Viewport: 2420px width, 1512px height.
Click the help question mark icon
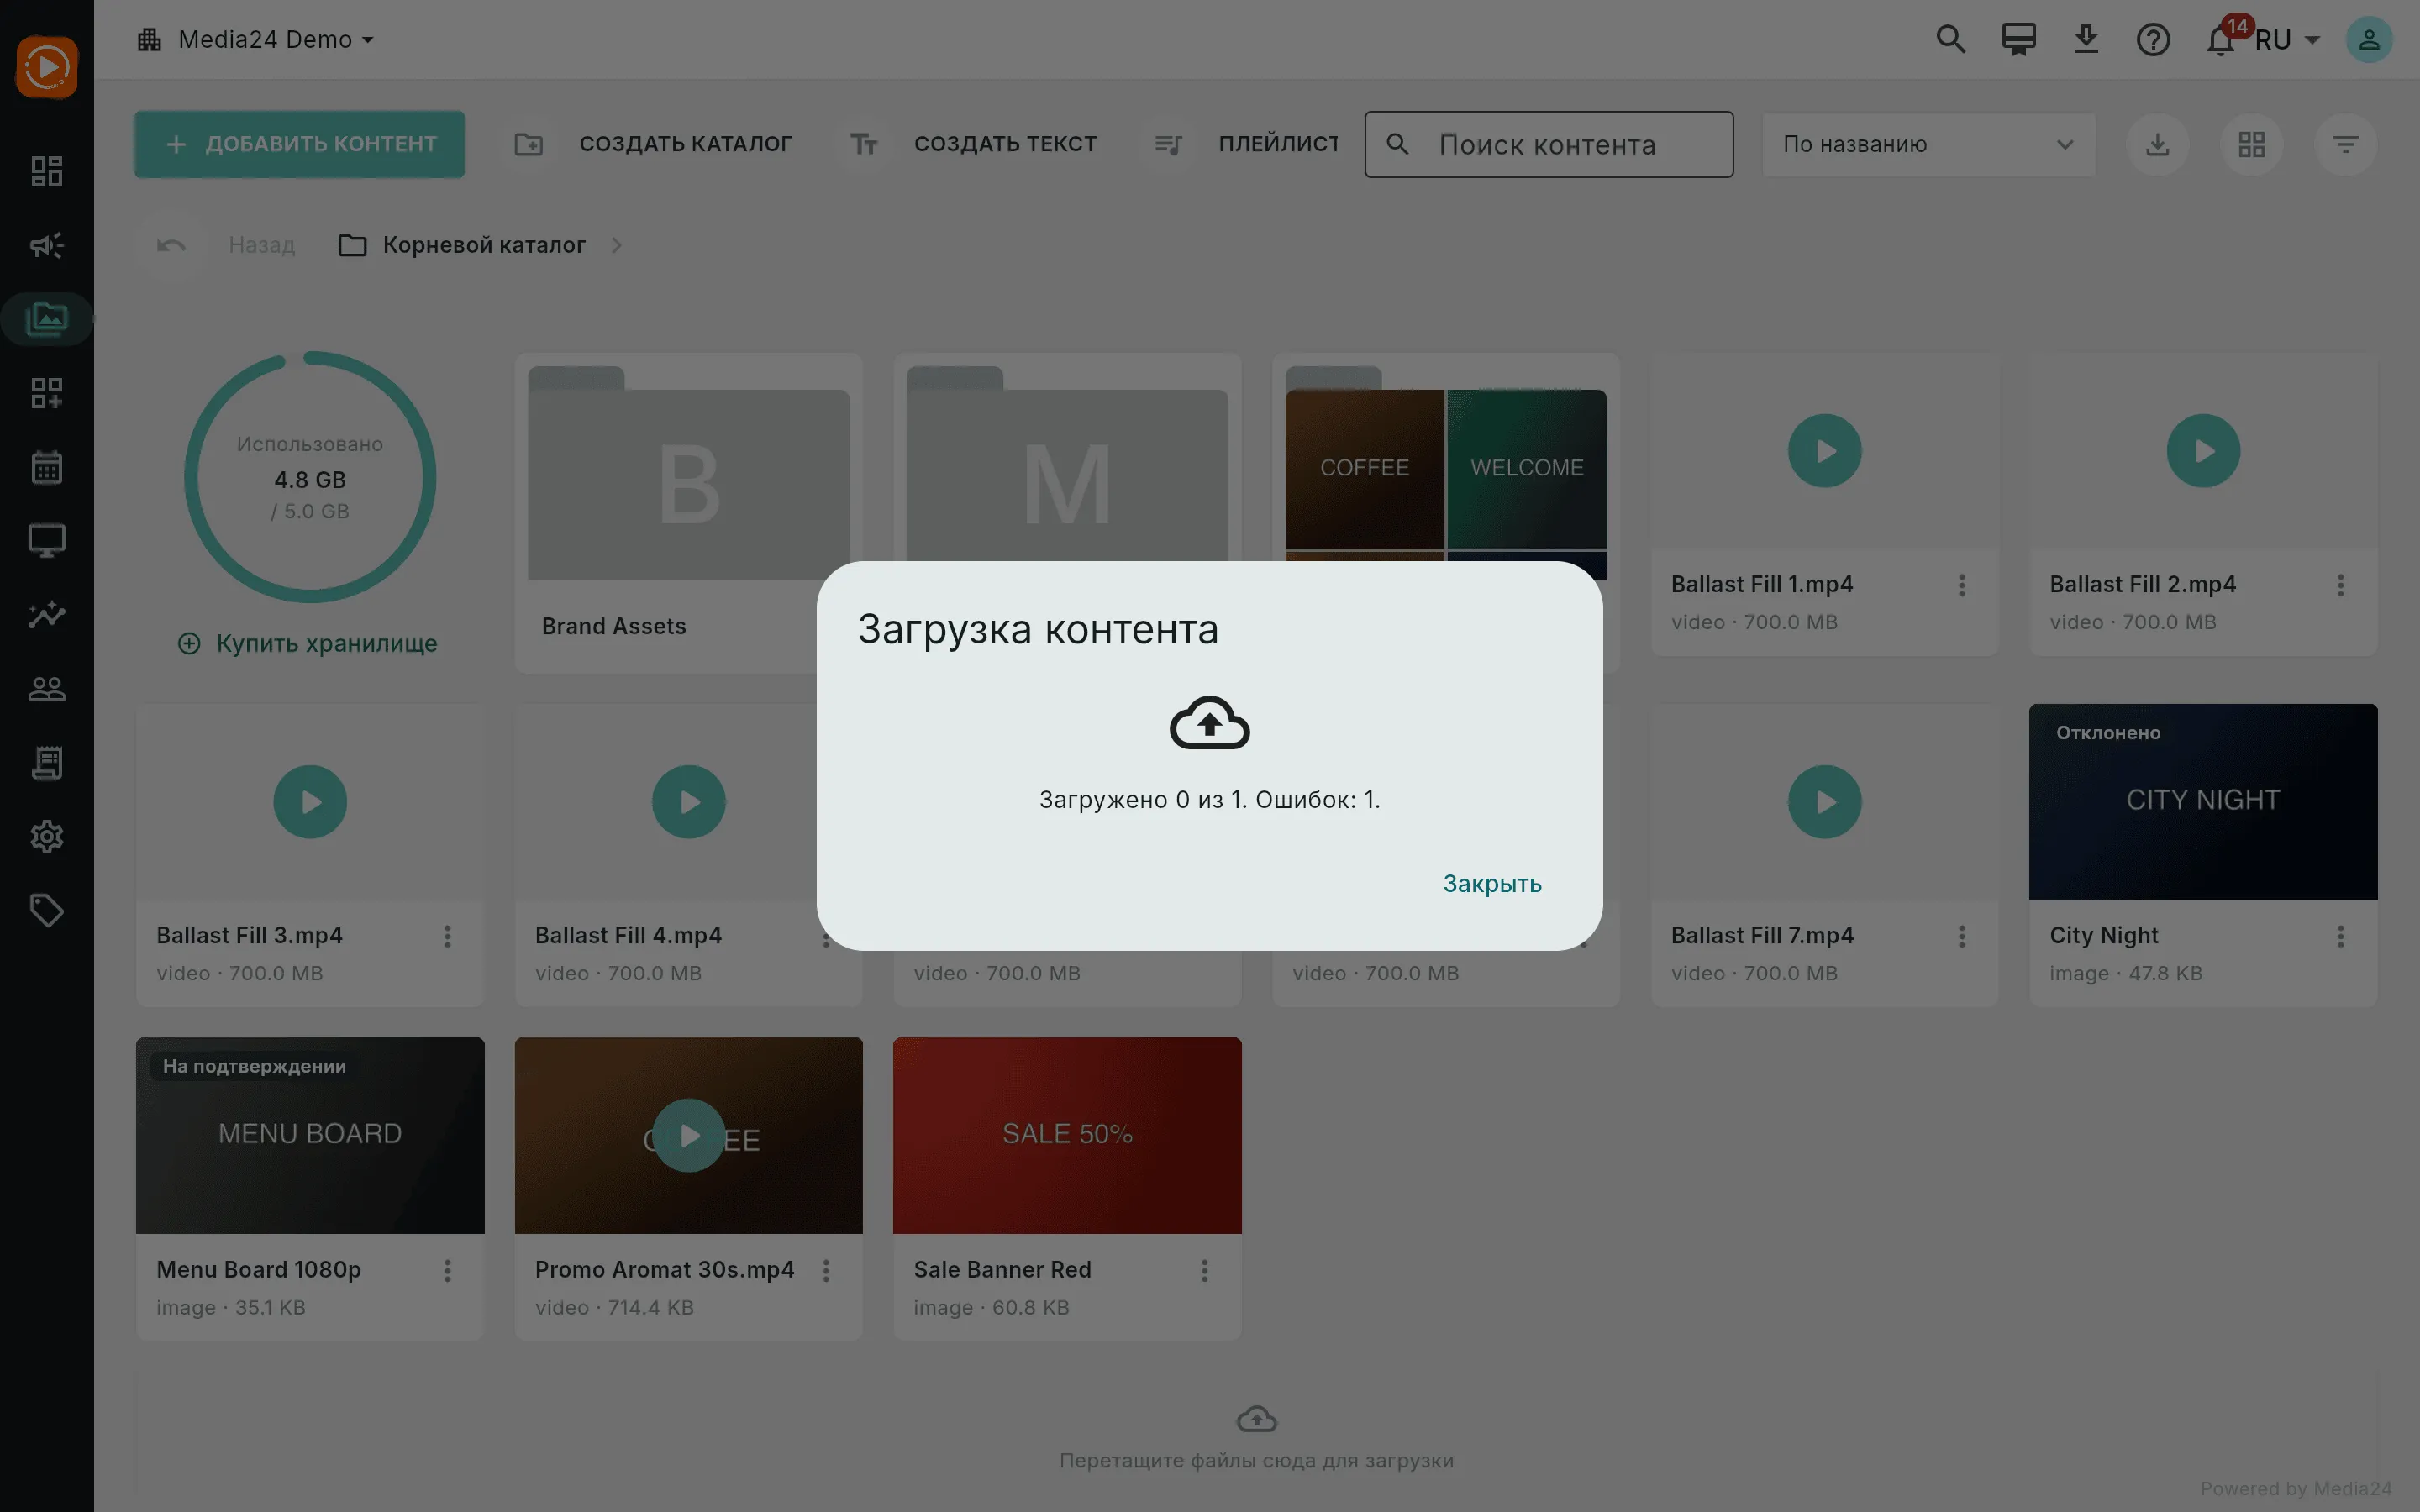click(x=2152, y=40)
